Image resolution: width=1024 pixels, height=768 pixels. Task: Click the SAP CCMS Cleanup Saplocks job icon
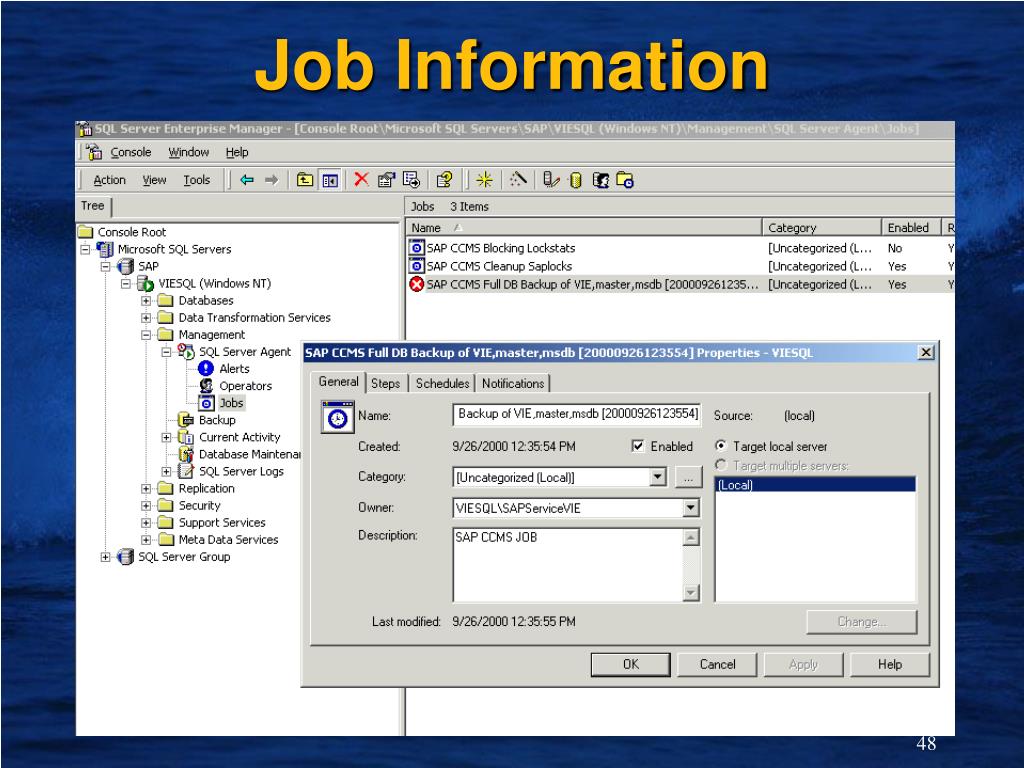pos(416,266)
